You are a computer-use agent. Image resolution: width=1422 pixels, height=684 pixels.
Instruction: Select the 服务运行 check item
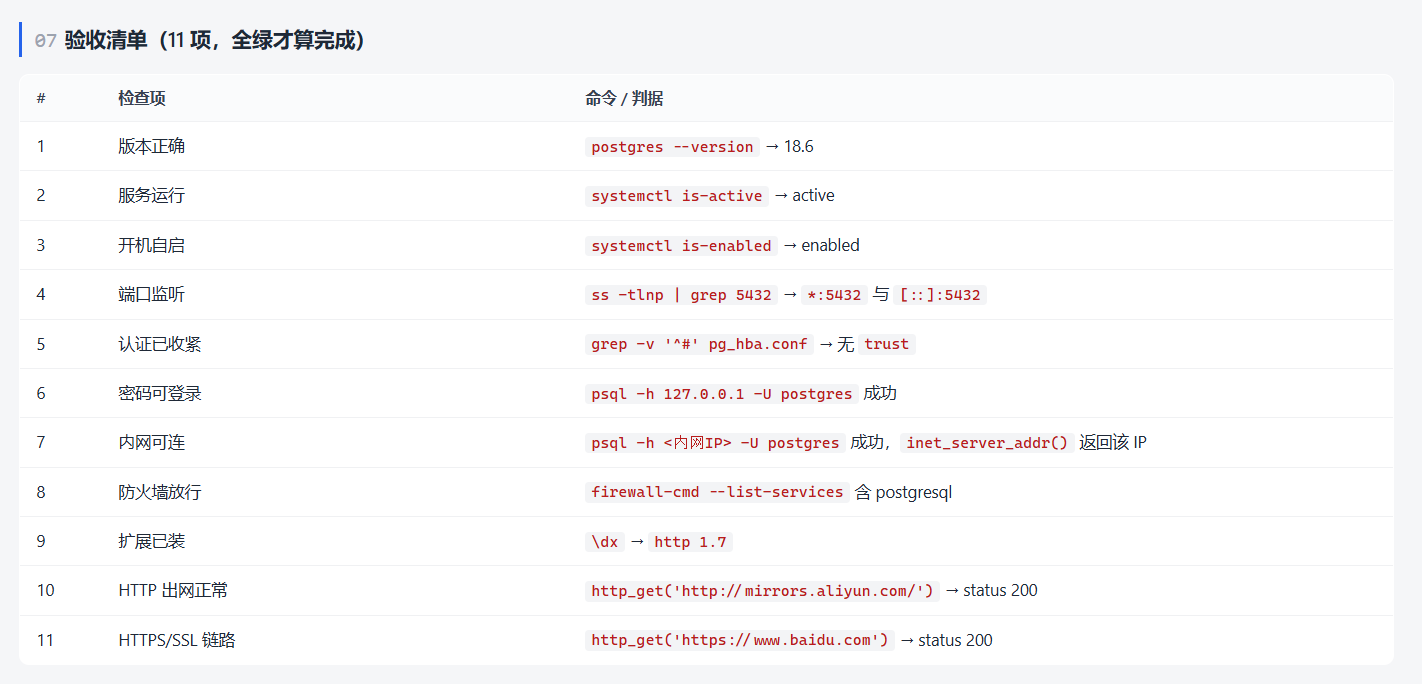(151, 195)
